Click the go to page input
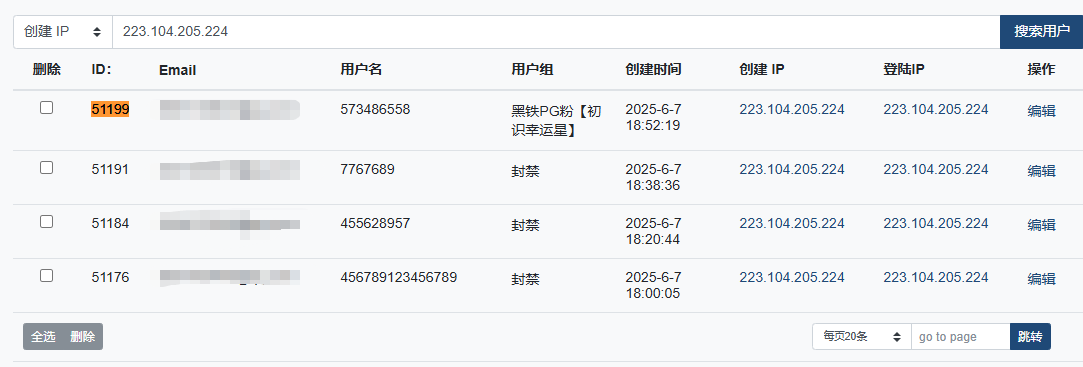 pos(961,337)
